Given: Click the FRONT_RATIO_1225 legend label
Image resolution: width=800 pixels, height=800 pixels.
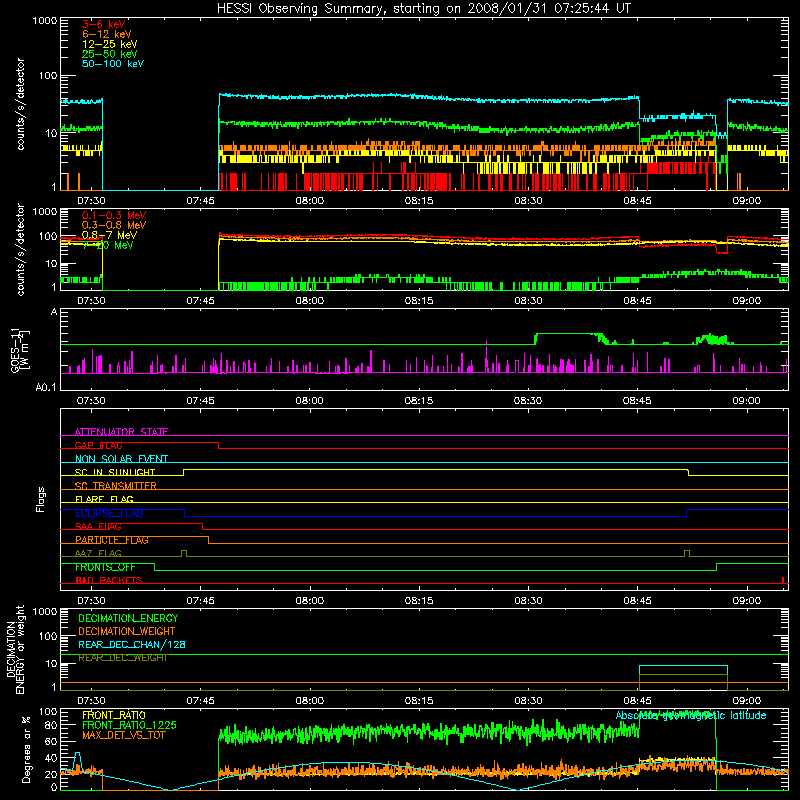Looking at the screenshot, I should (x=130, y=725).
